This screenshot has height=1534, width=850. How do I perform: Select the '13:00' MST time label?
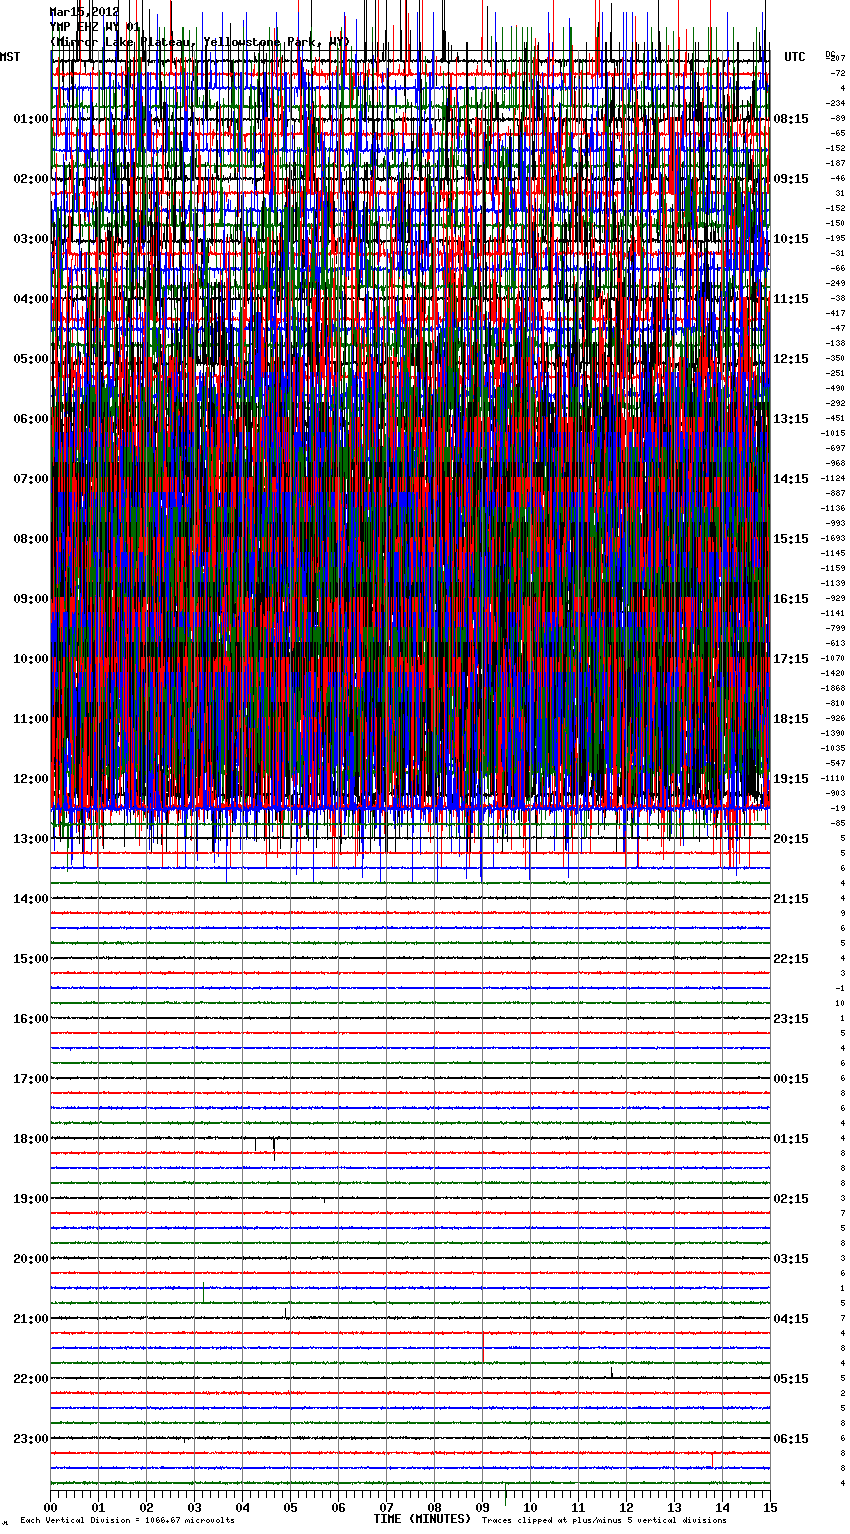point(30,839)
